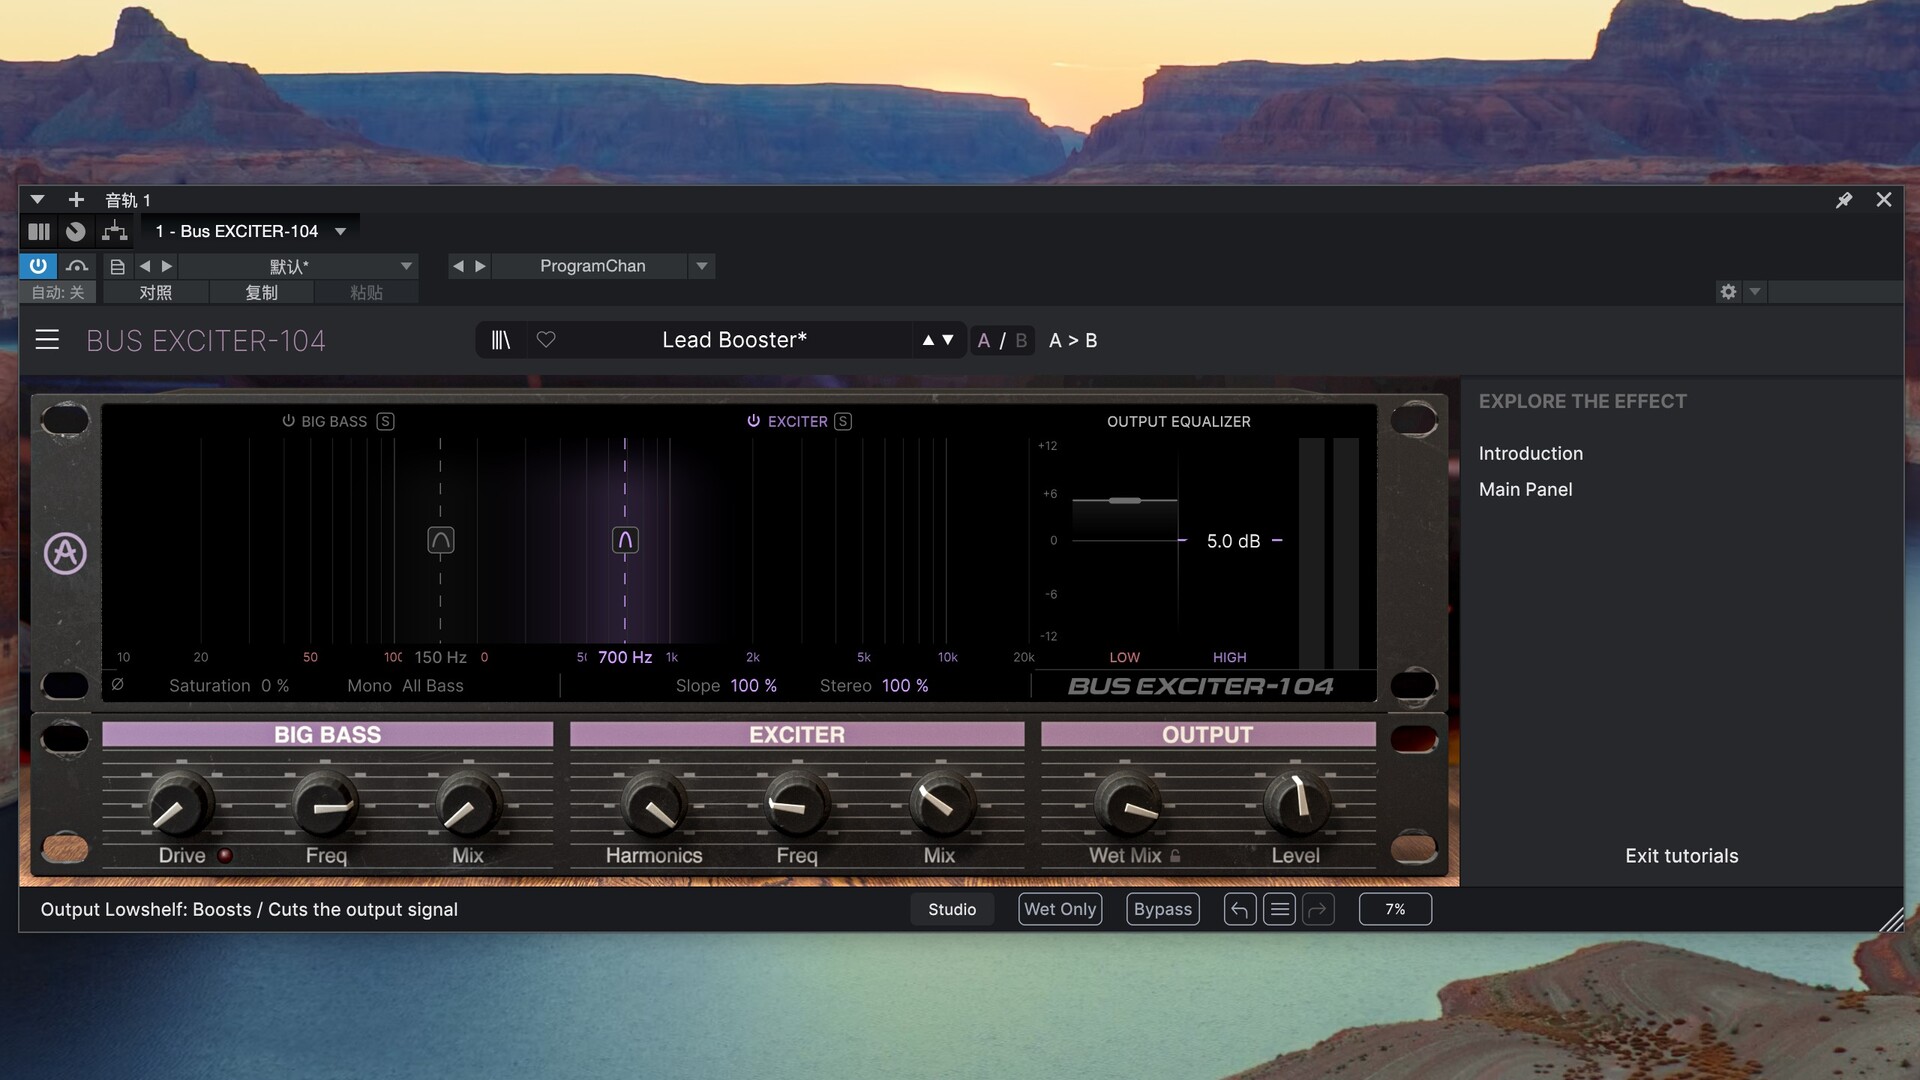Go to next host preset arrow
Screen dimensions: 1920x1080
click(167, 266)
